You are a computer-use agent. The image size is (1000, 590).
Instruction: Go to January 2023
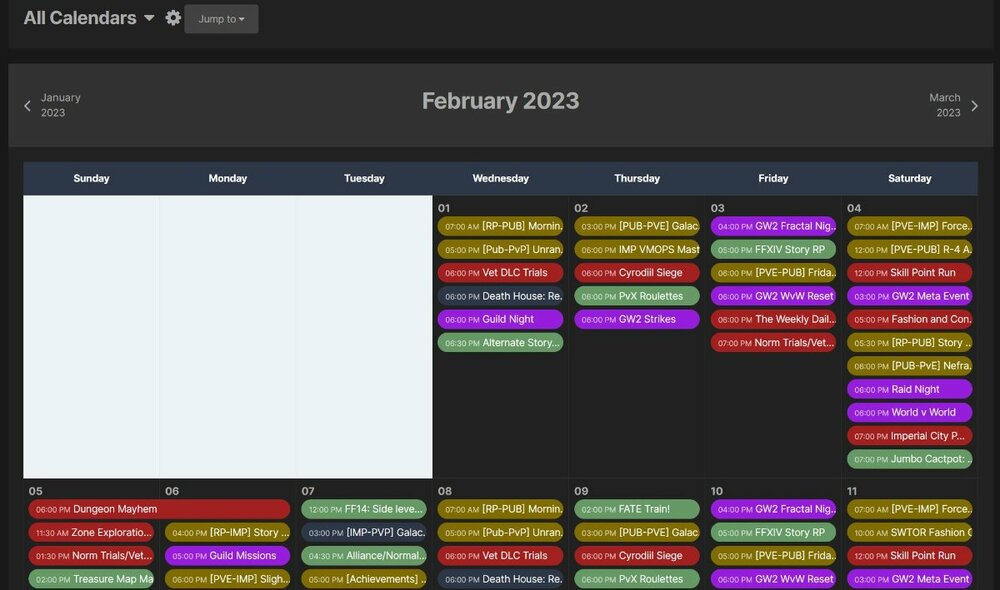pyautogui.click(x=60, y=105)
